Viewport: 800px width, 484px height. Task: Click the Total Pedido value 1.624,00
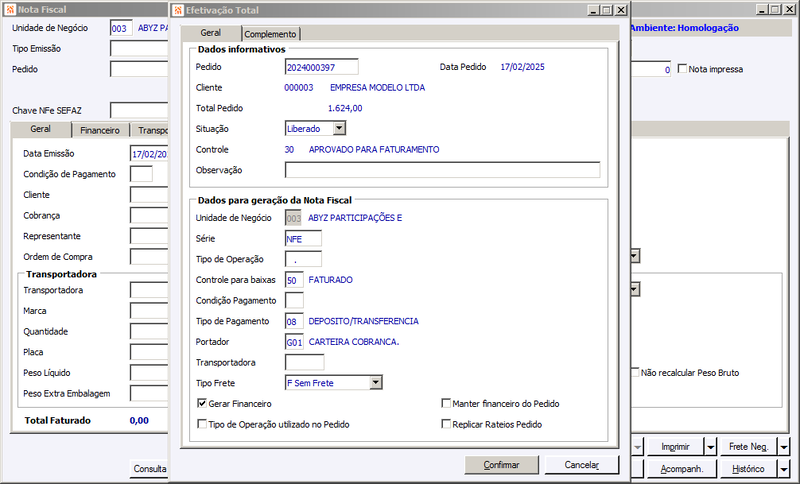tap(345, 108)
